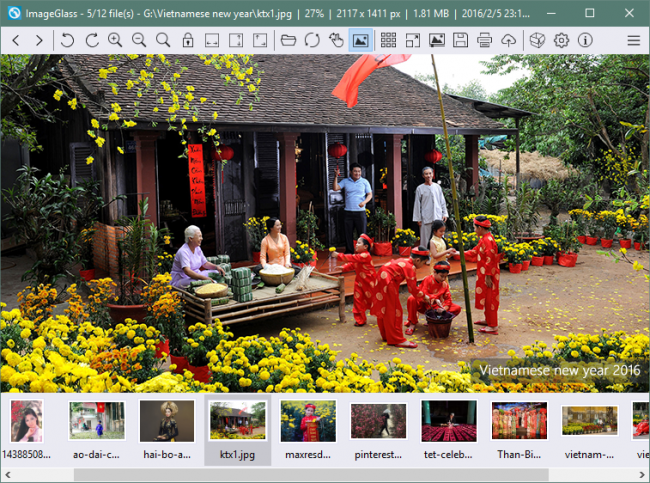Click the actual size magnifier icon
This screenshot has height=483, width=650.
(163, 40)
